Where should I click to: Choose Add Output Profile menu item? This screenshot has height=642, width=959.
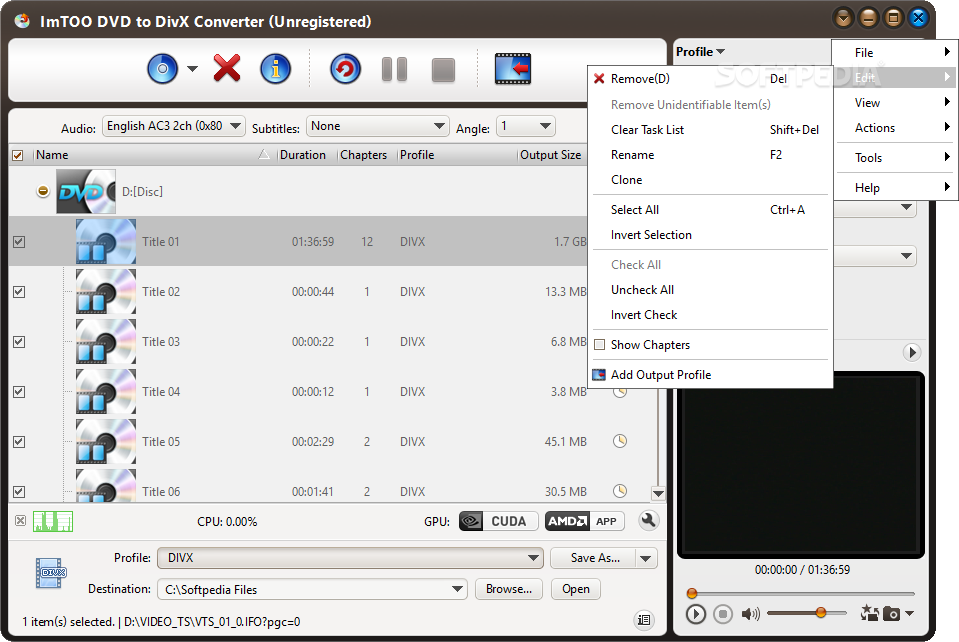click(710, 375)
